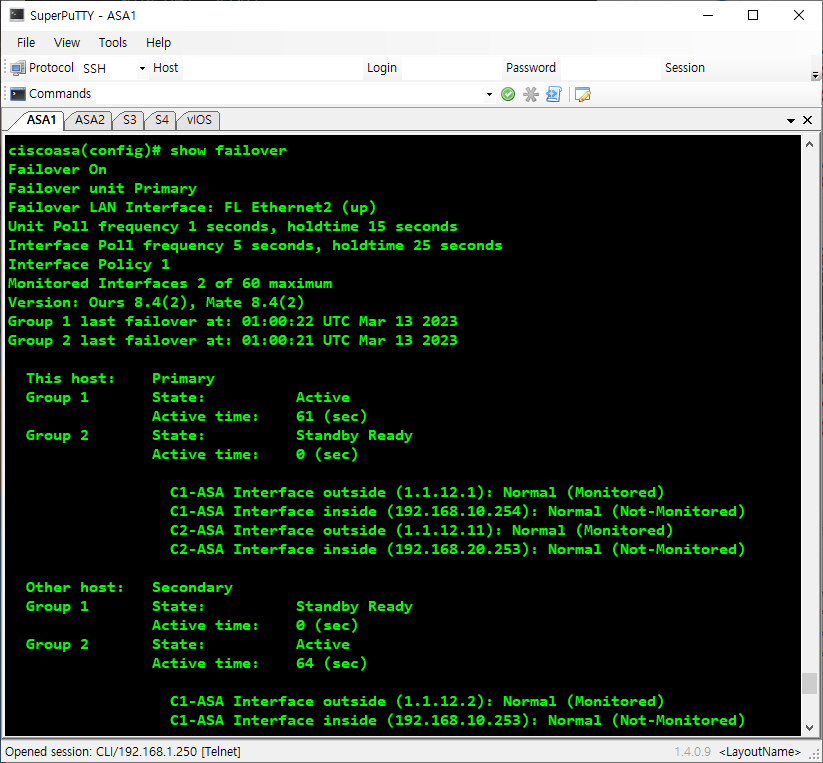Viewport: 823px width, 763px height.
Task: Click the C1-ASA inside 192.168.10.253 line
Action: click(458, 720)
